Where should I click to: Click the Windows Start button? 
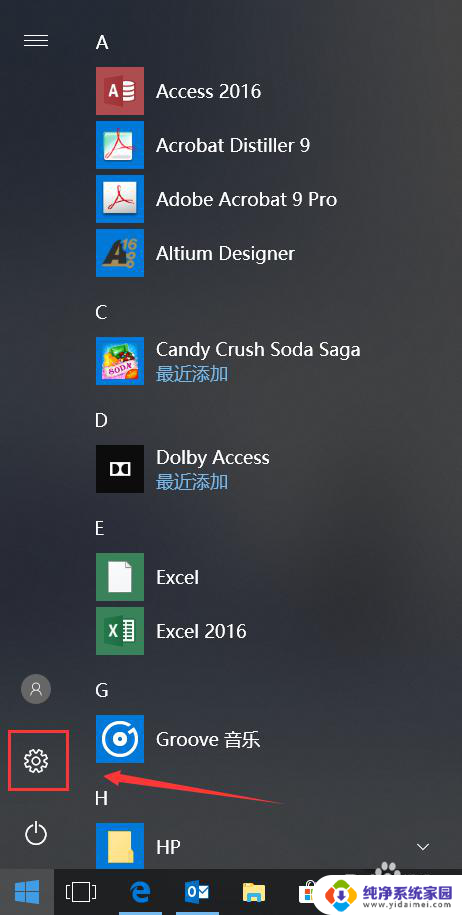(x=27, y=892)
